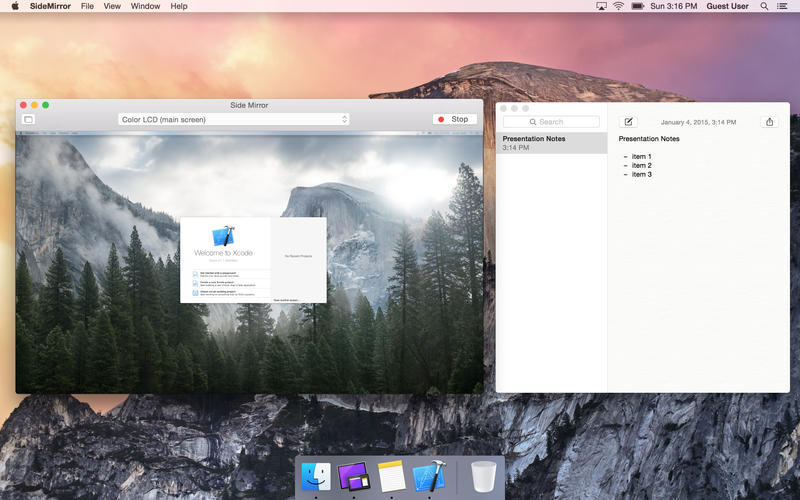Select the Presentation Notes entry in list
This screenshot has height=500, width=800.
[x=551, y=143]
